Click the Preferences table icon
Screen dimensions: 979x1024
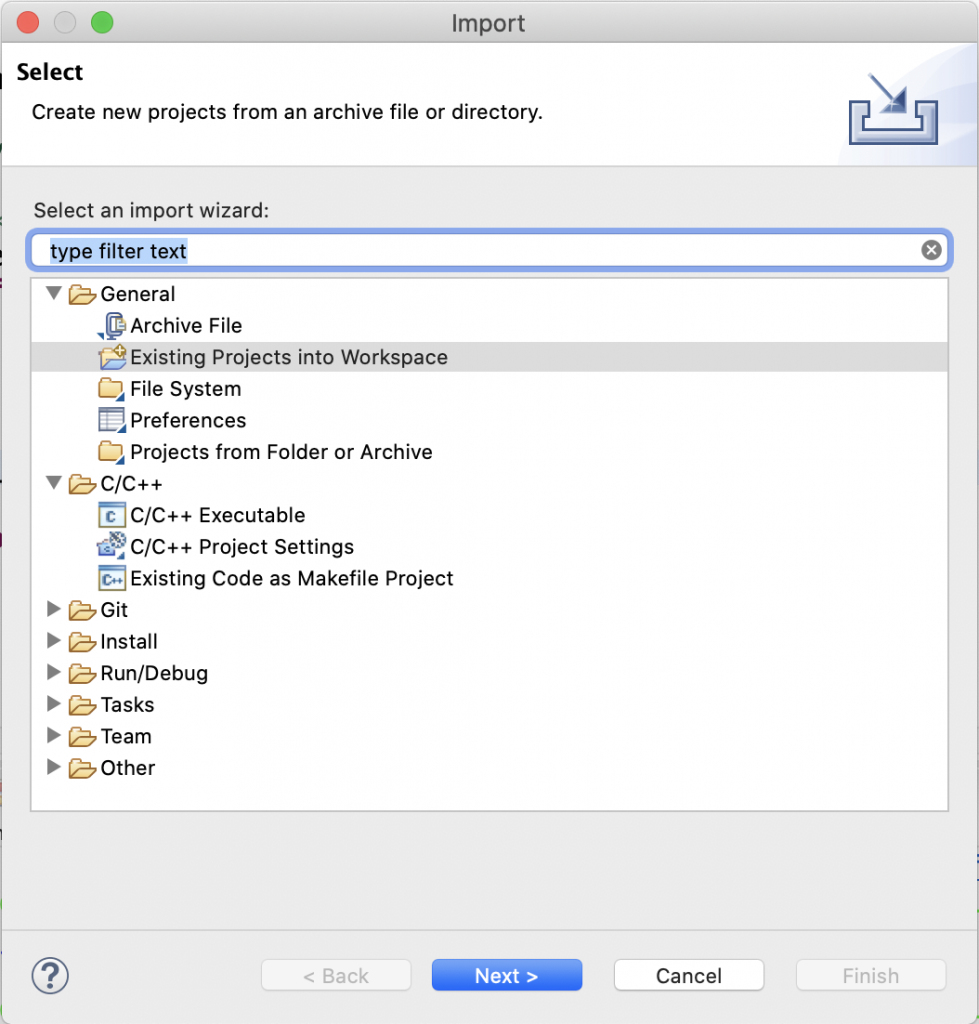click(111, 420)
